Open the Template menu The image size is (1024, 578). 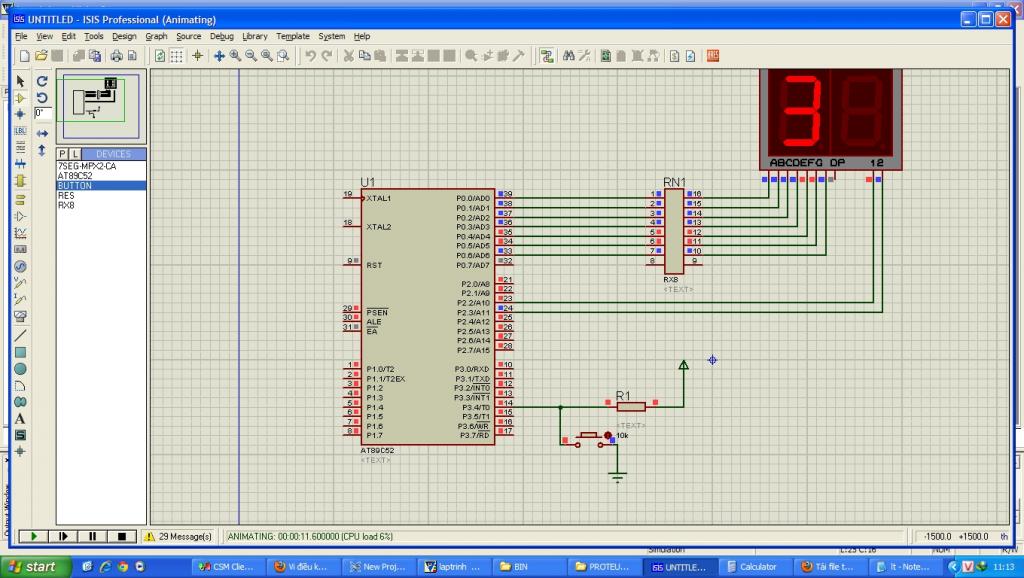tap(293, 36)
